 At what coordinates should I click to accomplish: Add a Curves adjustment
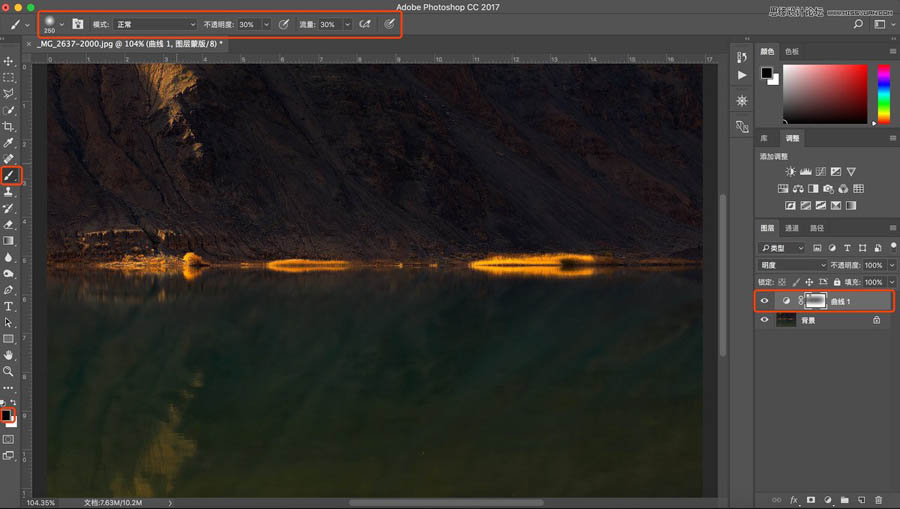(x=821, y=172)
